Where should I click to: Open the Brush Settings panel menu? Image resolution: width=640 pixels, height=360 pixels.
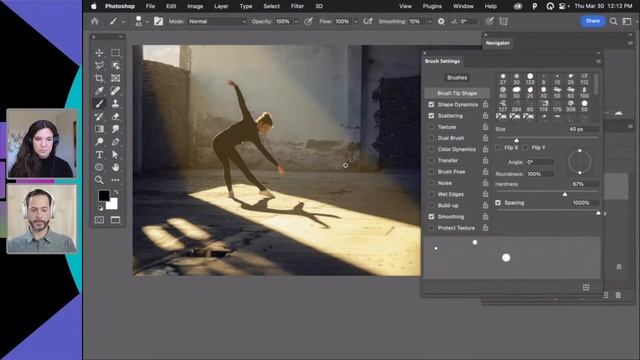(x=598, y=61)
